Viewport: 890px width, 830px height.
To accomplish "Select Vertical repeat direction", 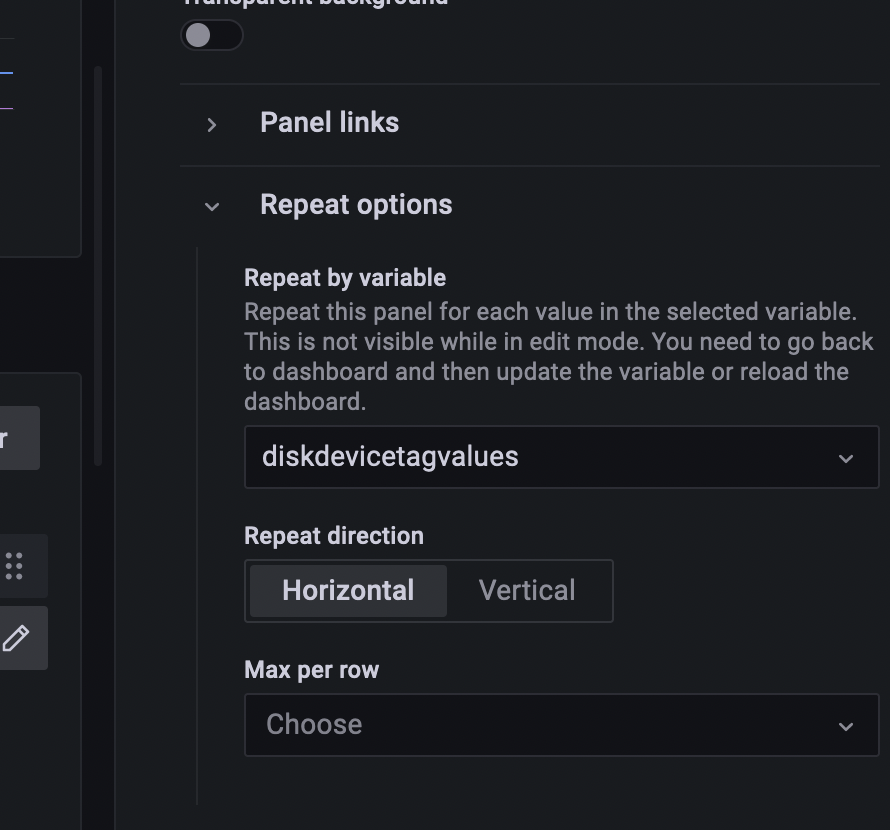I will pos(527,590).
